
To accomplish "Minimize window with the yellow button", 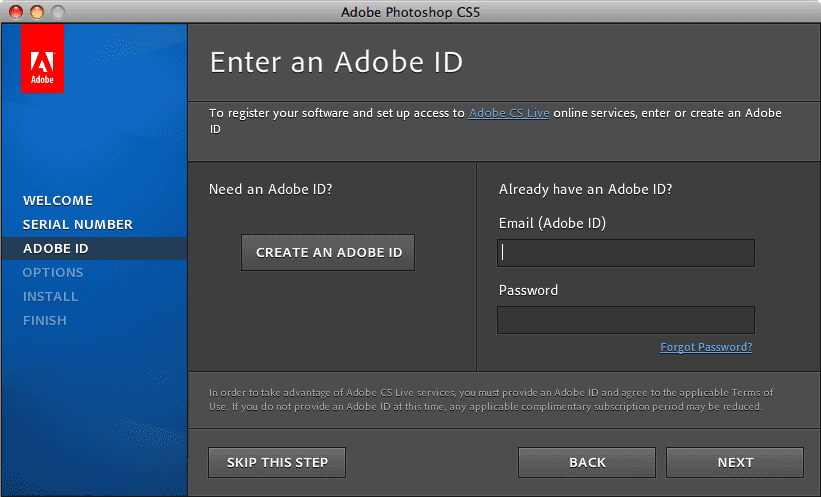I will click(x=37, y=12).
